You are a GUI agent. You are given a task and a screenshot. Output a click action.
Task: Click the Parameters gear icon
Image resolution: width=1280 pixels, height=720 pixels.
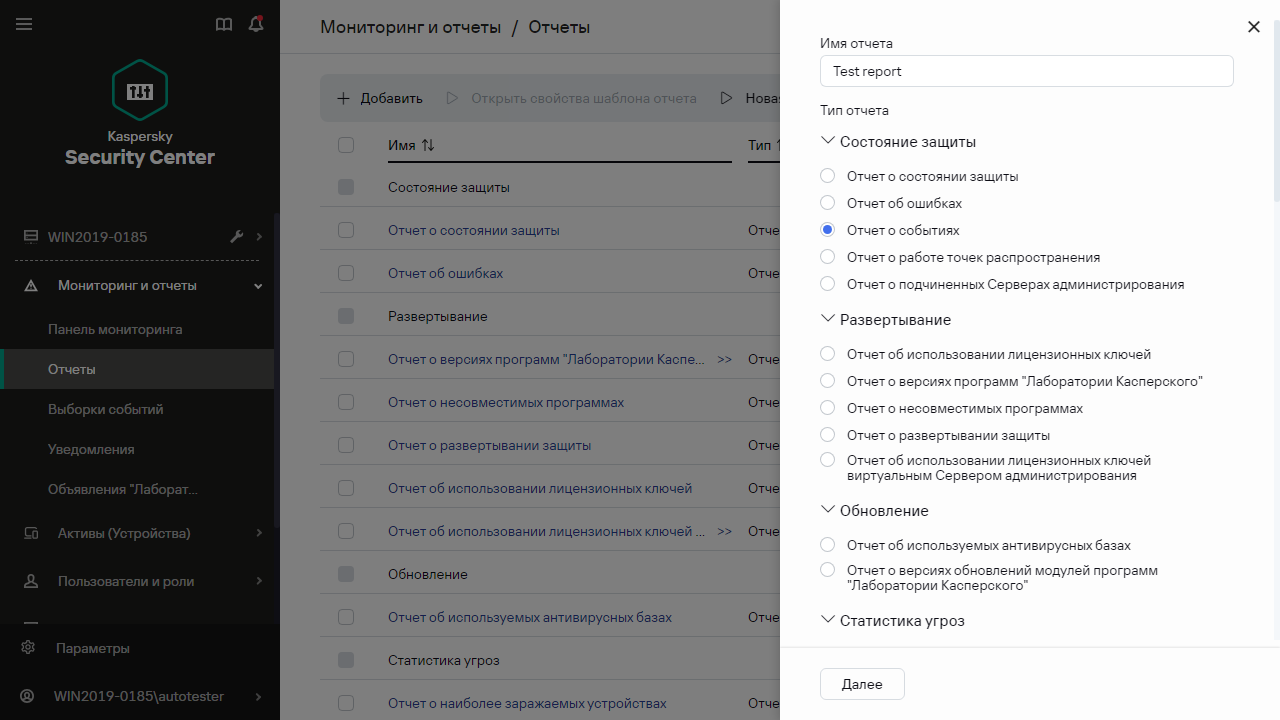28,648
